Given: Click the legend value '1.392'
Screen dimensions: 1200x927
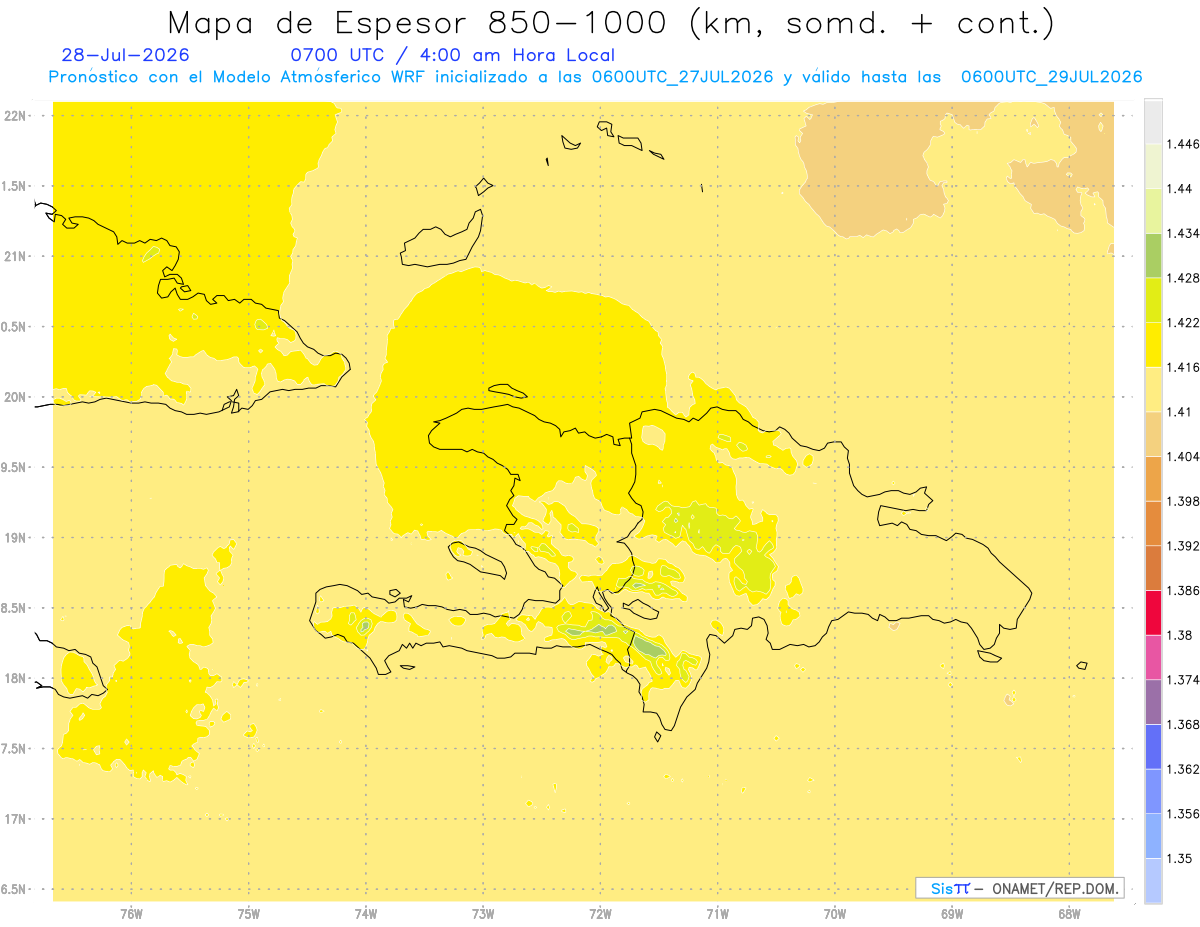Looking at the screenshot, I should (1183, 546).
